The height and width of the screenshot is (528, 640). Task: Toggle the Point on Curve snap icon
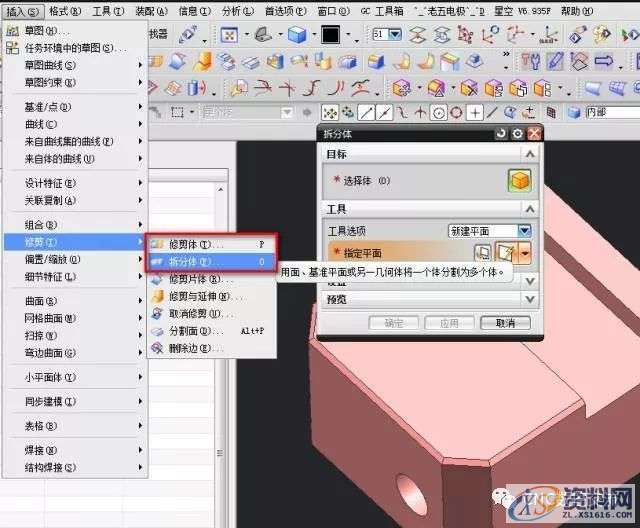point(492,112)
